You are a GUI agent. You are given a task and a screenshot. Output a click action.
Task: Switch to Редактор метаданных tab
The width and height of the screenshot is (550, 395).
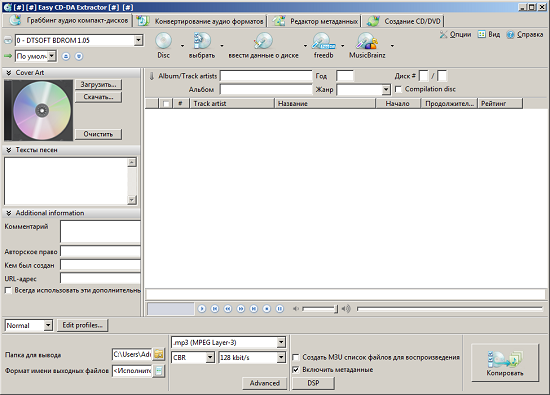pos(314,21)
